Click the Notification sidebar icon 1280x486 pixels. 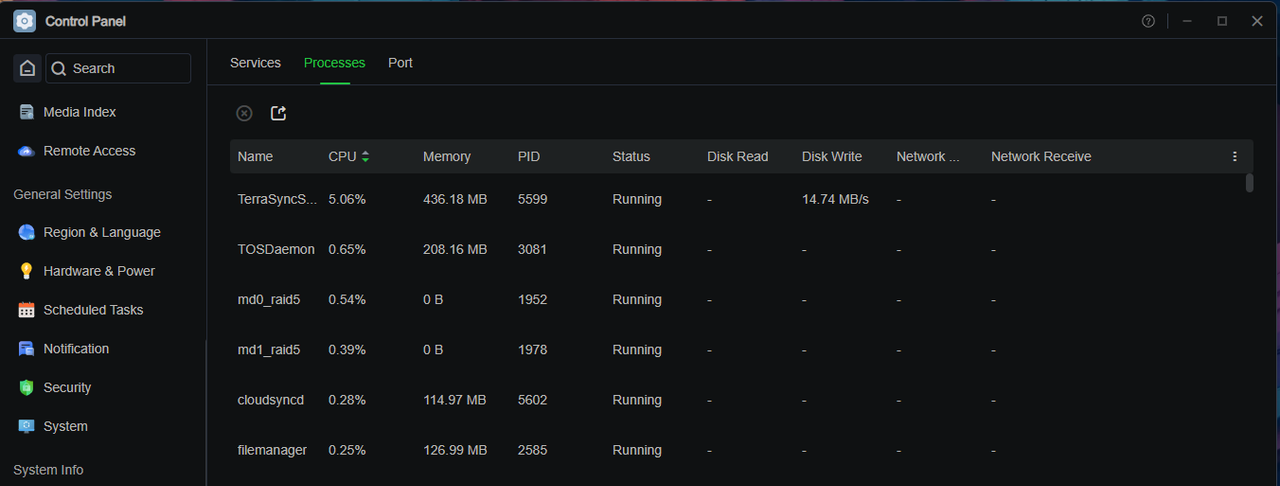tap(27, 349)
